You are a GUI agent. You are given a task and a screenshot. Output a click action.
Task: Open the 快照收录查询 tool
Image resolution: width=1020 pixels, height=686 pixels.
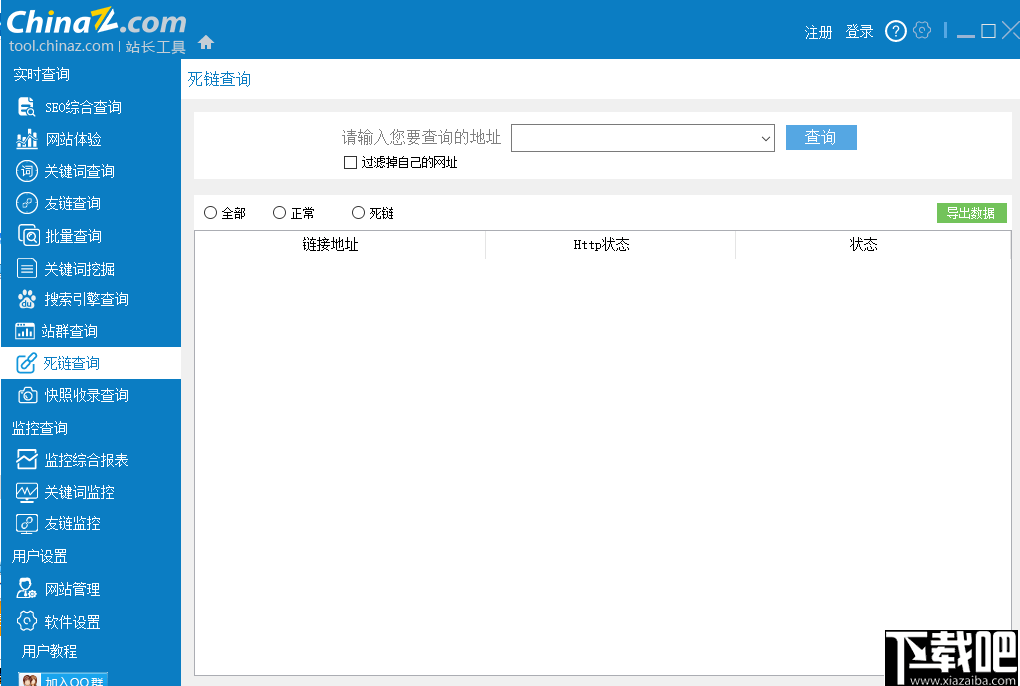(81, 395)
